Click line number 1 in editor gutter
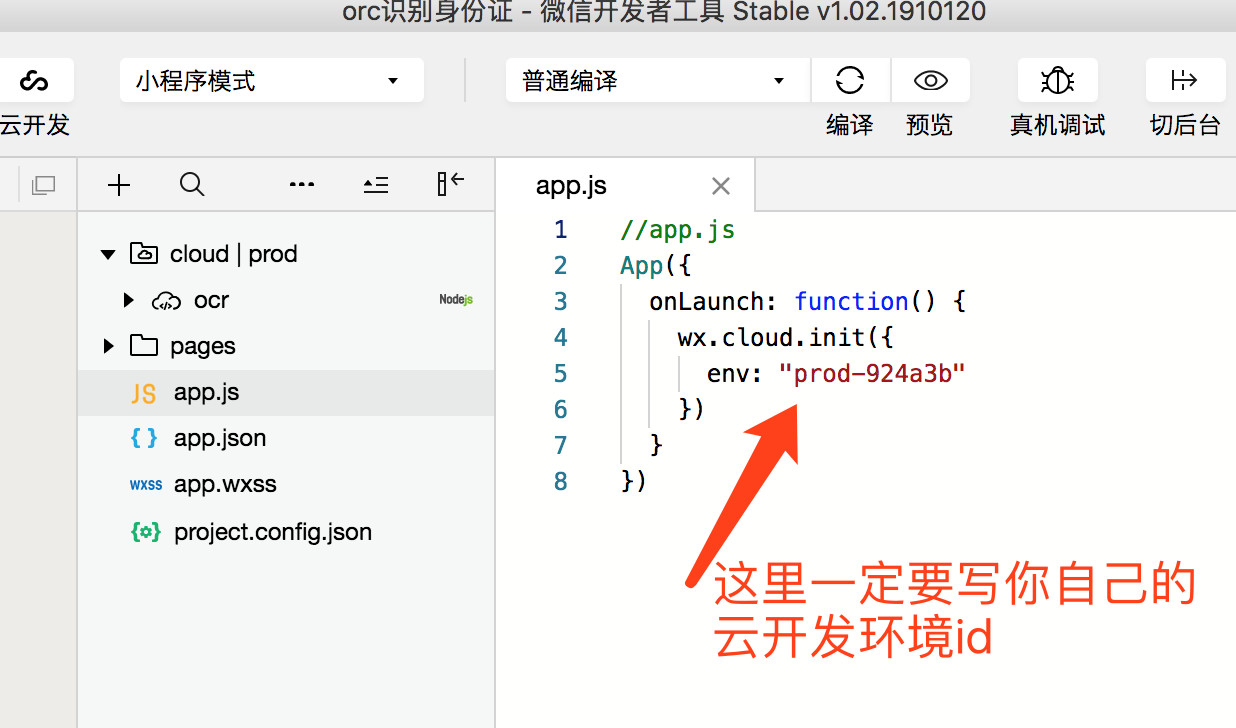The height and width of the screenshot is (728, 1236). click(561, 230)
